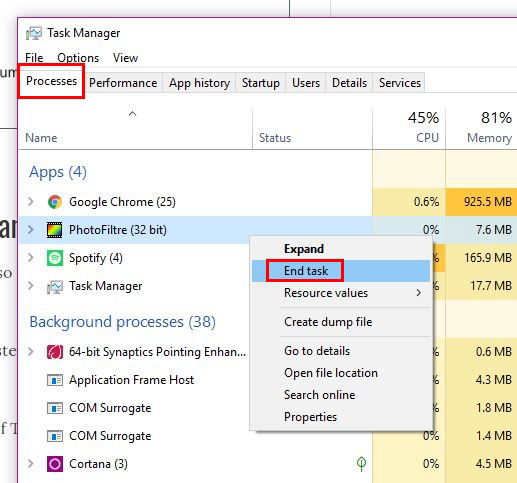Viewport: 517px width, 483px height.
Task: Expand the Spotify (4) process group
Action: 31,257
